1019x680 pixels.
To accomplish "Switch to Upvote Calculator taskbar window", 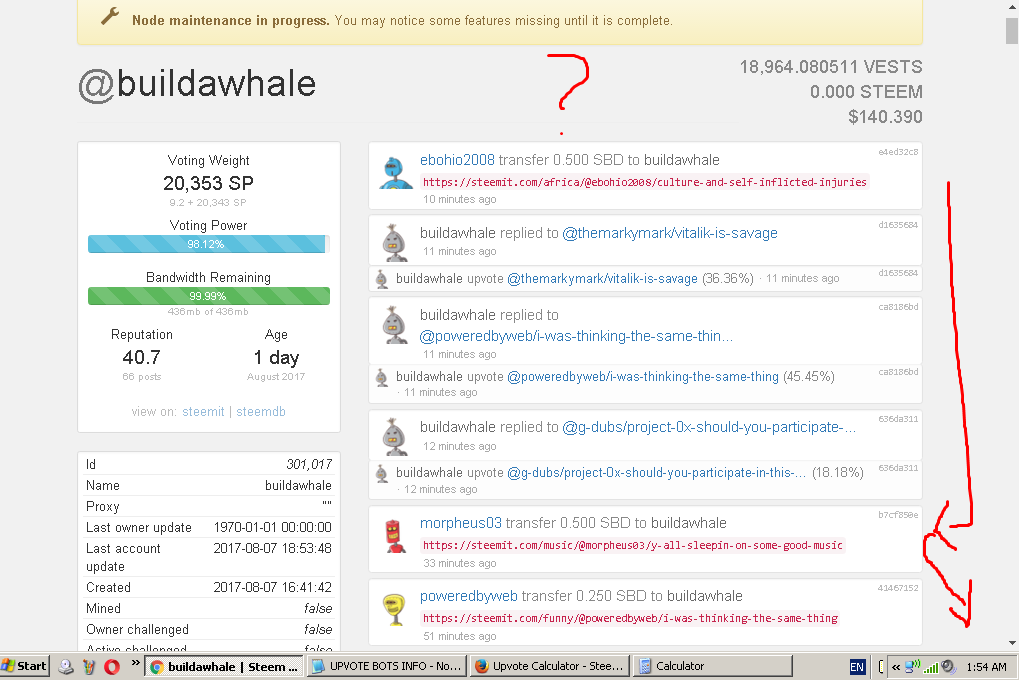I will click(549, 666).
